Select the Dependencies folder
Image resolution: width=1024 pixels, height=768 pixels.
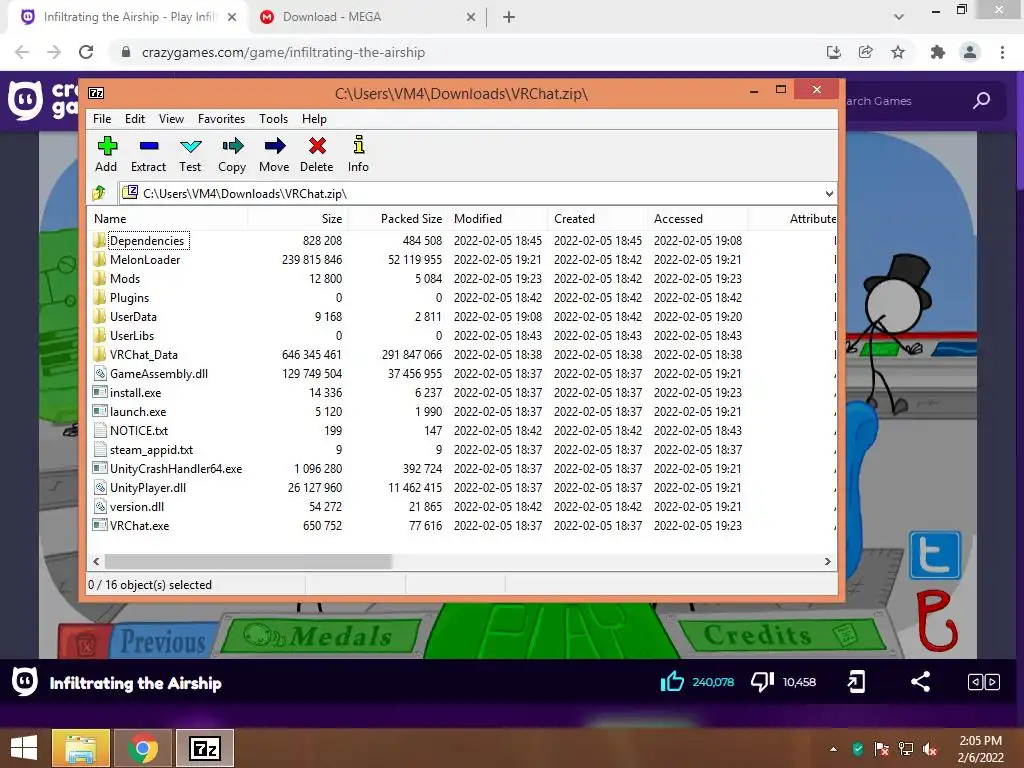147,240
